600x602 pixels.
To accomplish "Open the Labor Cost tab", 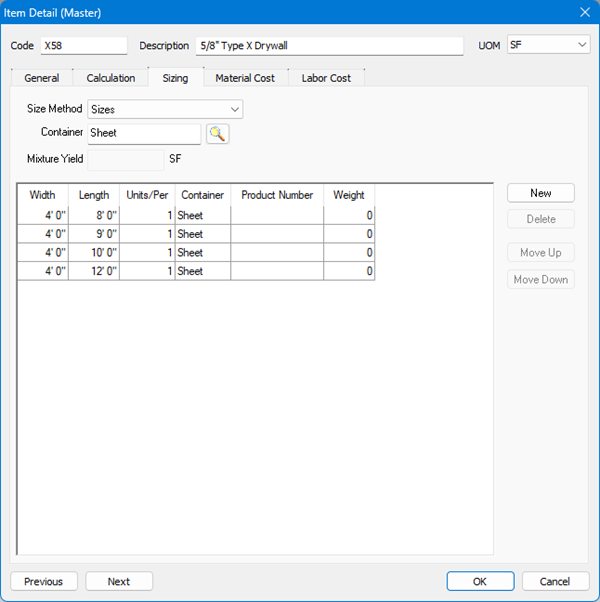I will pyautogui.click(x=326, y=78).
